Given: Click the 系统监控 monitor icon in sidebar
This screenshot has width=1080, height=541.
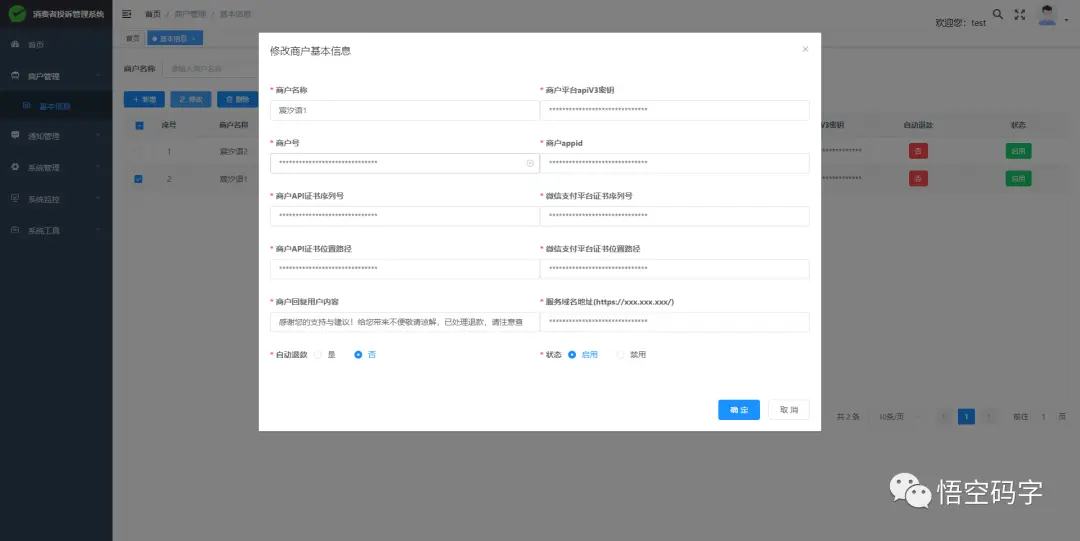Looking at the screenshot, I should 15,199.
